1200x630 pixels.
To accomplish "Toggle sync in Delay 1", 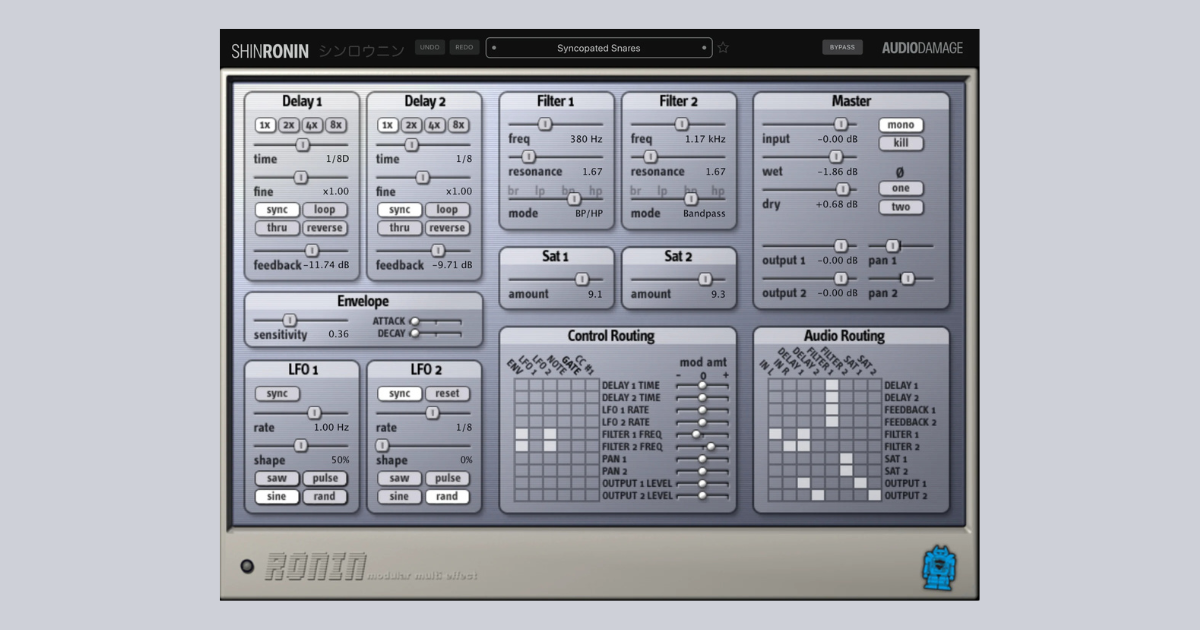I will [277, 210].
